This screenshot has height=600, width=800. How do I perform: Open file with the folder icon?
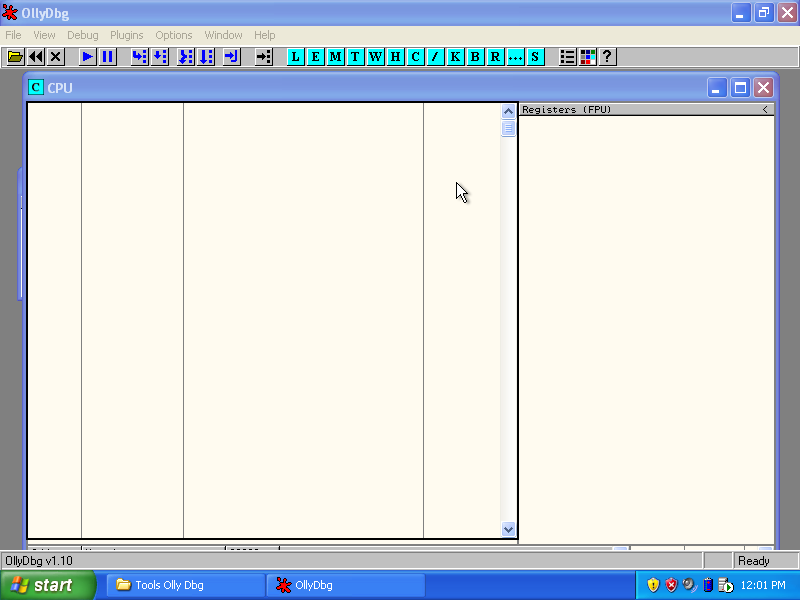coord(15,57)
